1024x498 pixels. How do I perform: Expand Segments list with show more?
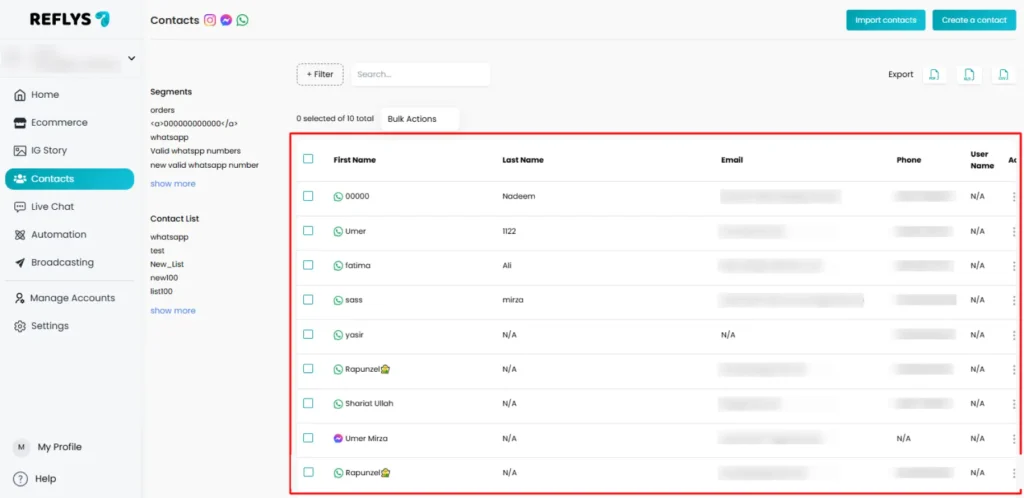click(x=173, y=184)
